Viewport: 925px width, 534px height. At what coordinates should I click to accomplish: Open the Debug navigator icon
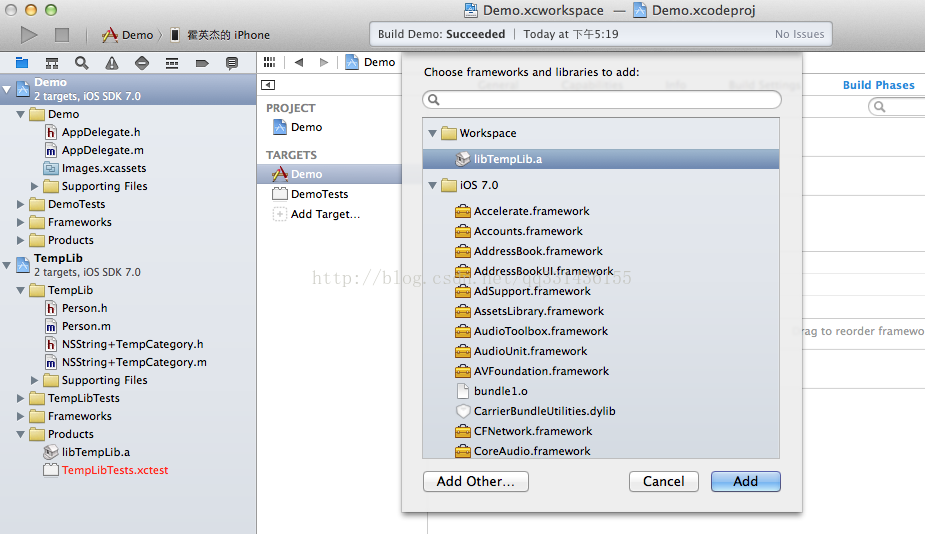pos(172,63)
